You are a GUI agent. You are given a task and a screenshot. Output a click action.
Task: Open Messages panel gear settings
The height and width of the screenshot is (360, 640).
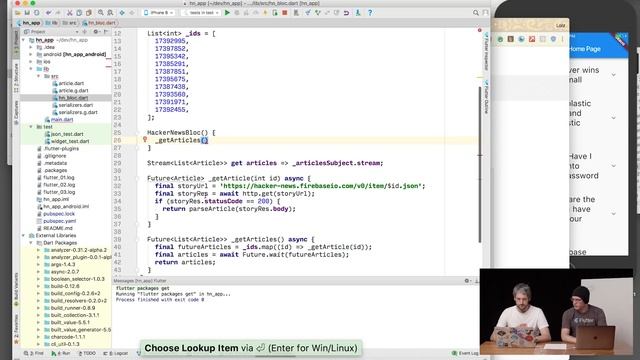click(x=467, y=281)
